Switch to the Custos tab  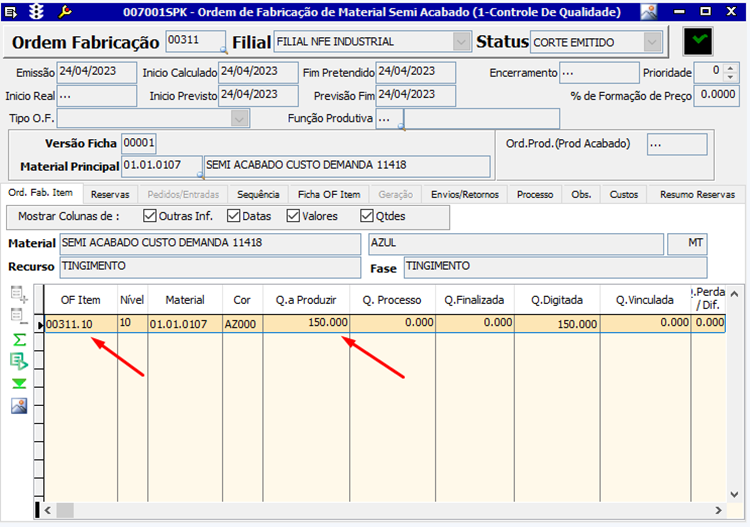pyautogui.click(x=624, y=195)
